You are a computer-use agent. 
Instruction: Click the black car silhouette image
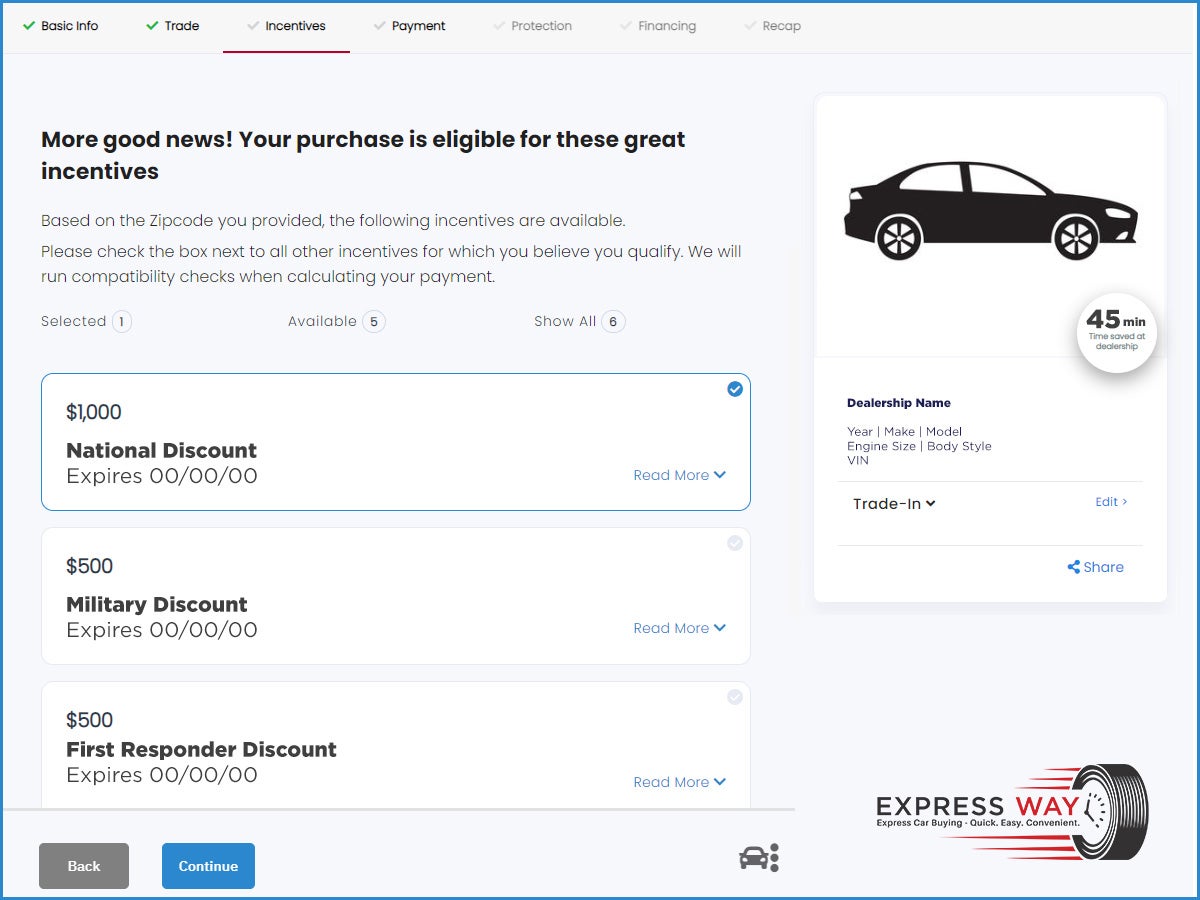point(990,211)
